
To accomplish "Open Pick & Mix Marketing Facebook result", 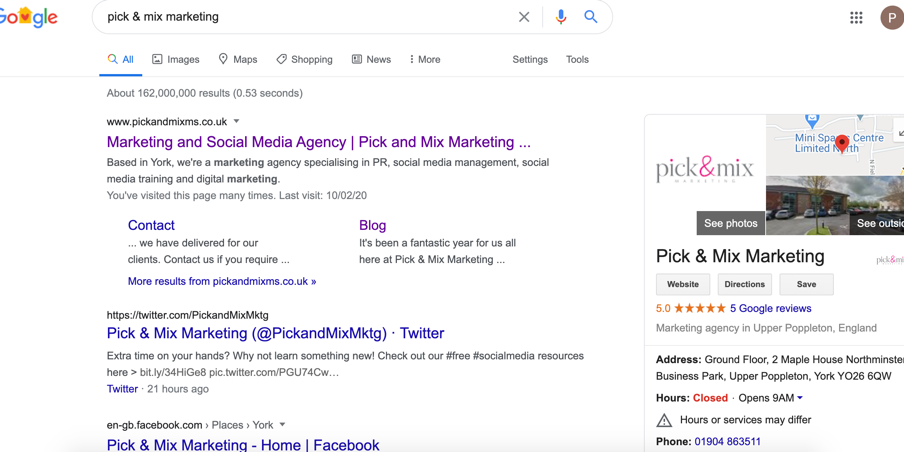I will (243, 445).
